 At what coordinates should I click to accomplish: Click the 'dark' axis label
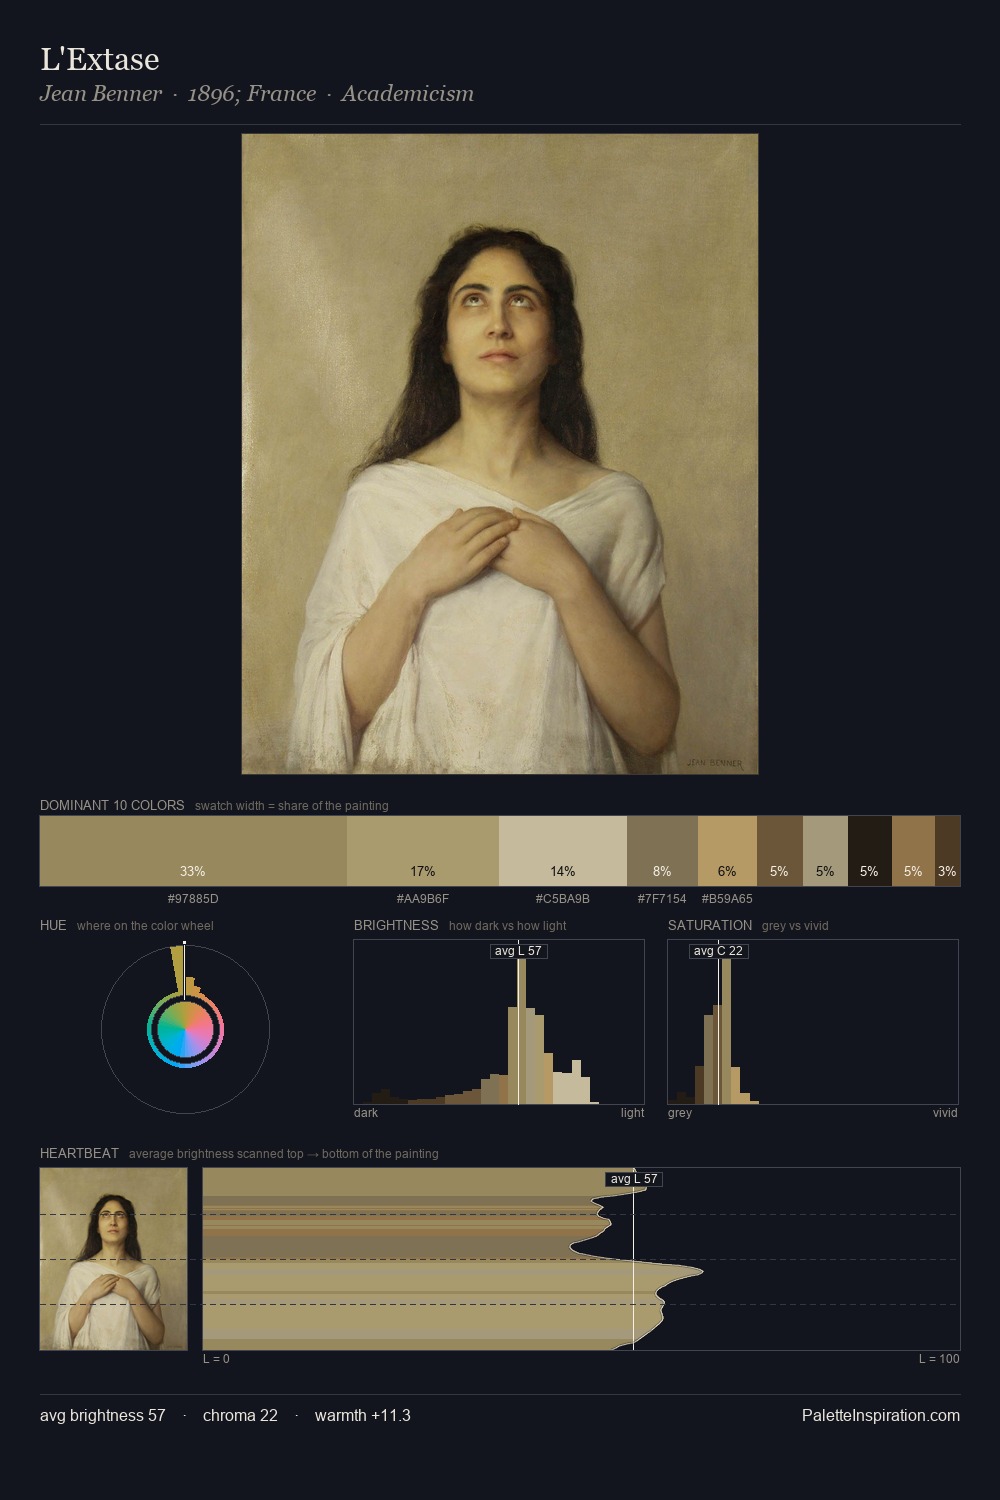click(366, 1113)
